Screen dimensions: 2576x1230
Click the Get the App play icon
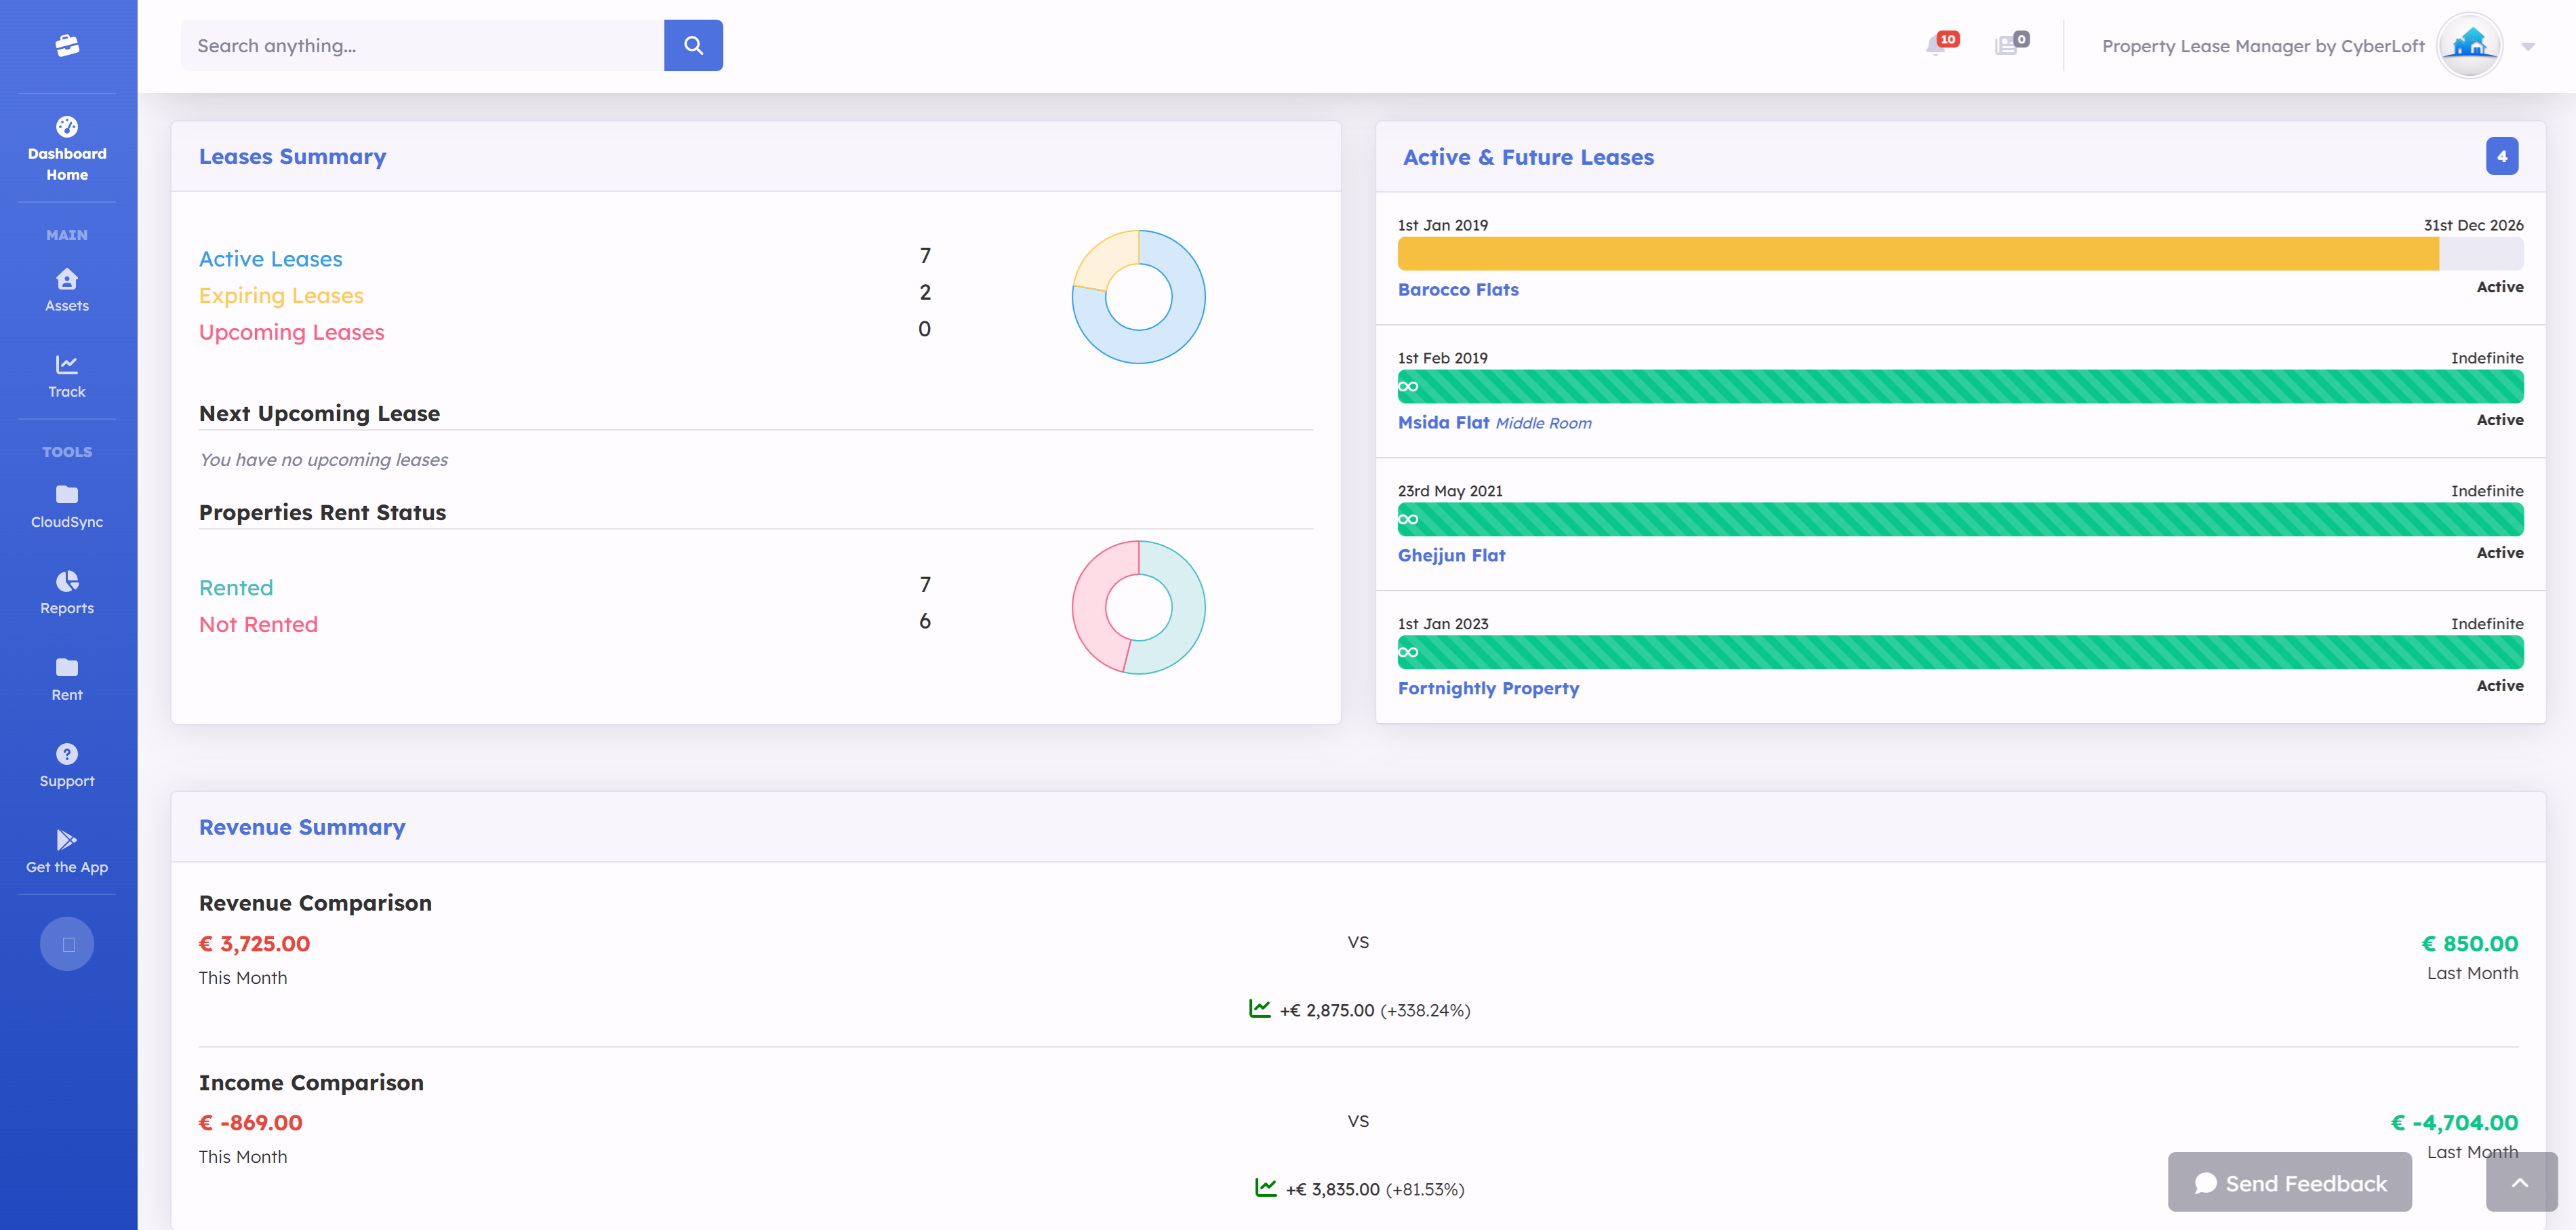tap(67, 840)
